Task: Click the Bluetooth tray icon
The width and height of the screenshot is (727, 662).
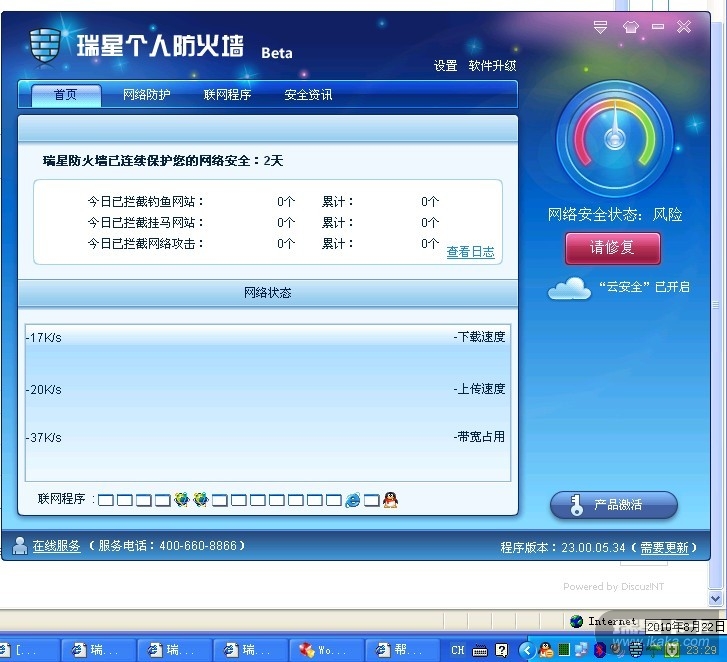Action: tap(600, 650)
